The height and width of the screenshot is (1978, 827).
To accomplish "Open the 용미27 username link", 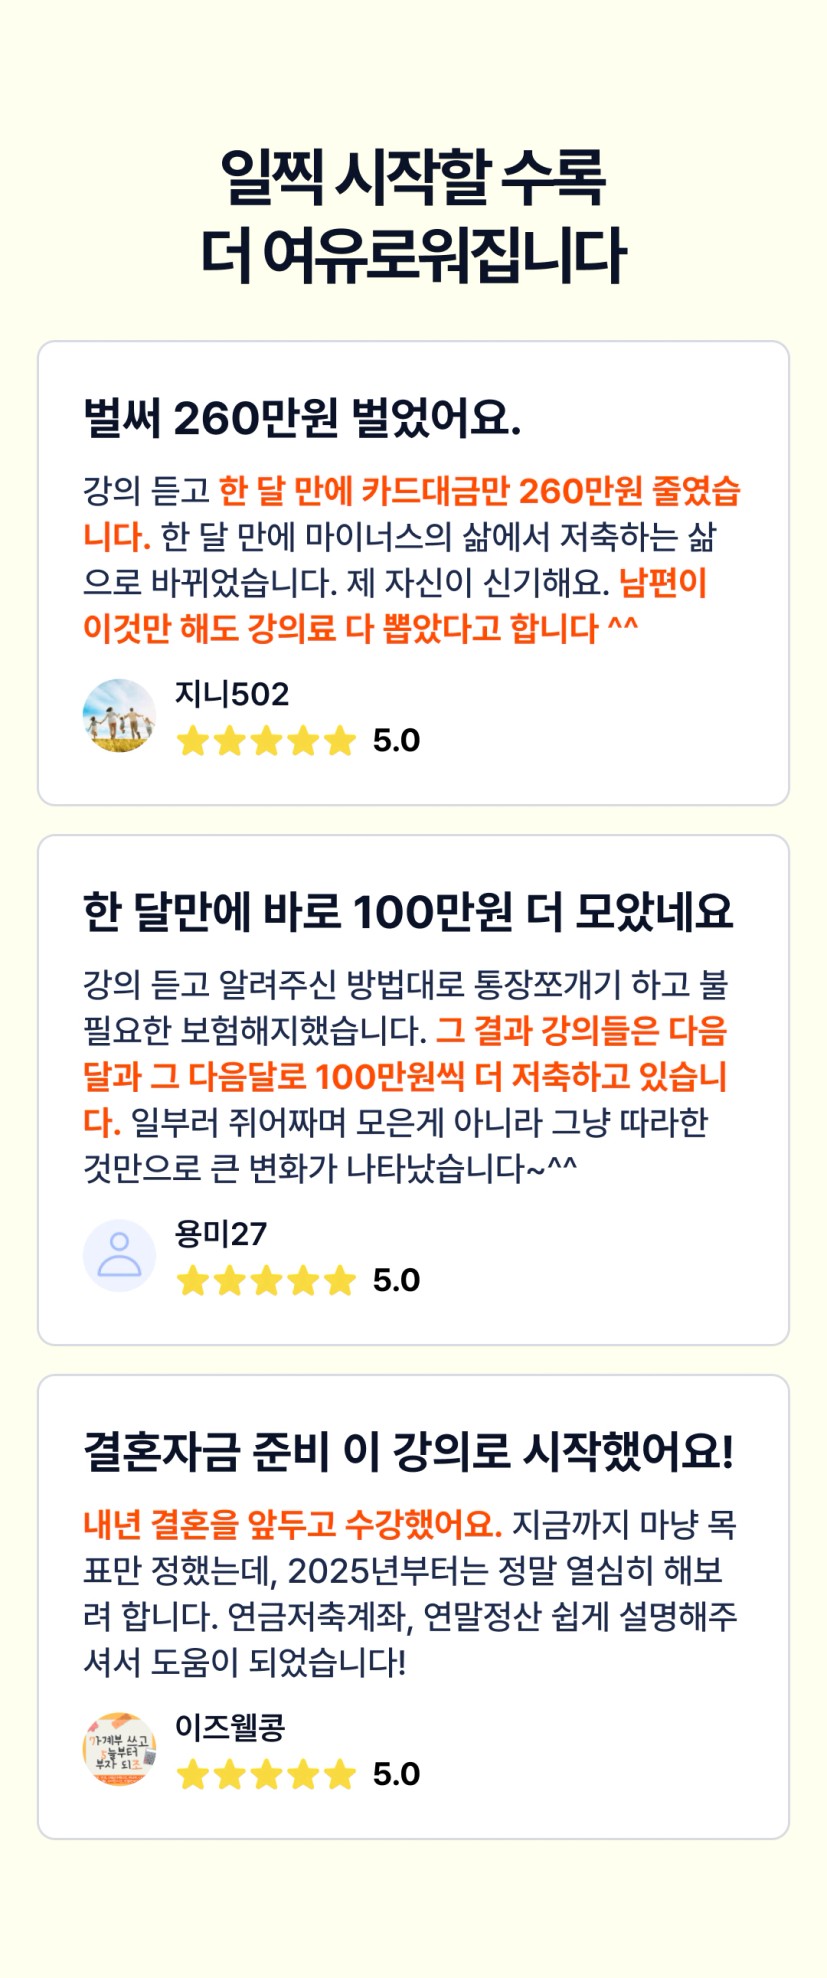I will click(221, 1234).
